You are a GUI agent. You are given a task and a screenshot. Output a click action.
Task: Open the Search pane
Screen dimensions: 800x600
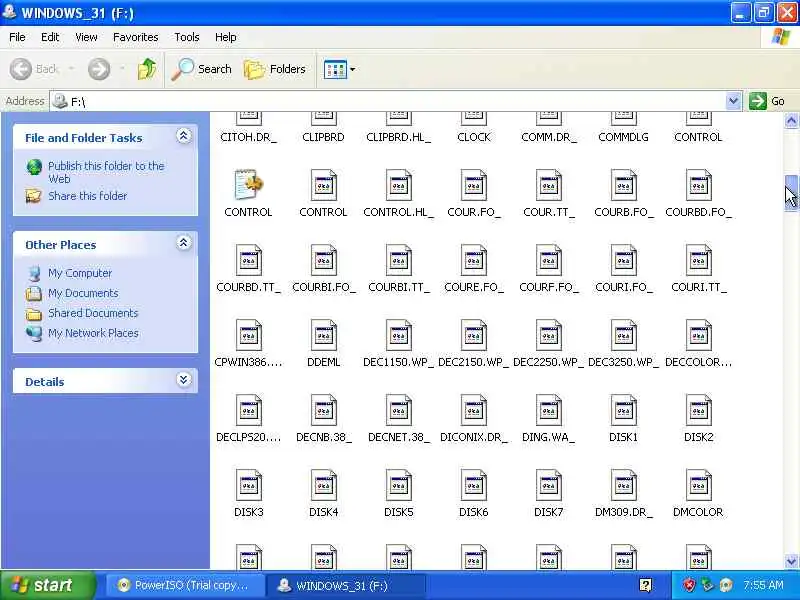pos(202,69)
